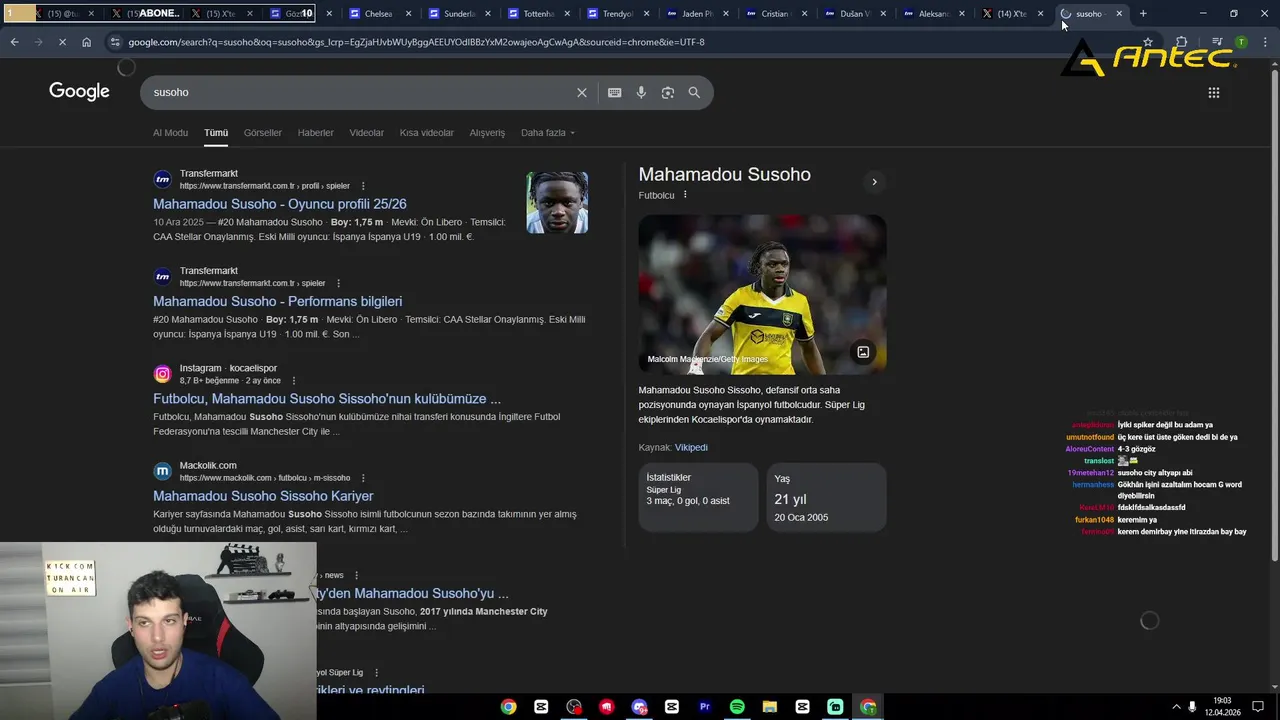Bookmark this page with the star icon

[x=1148, y=42]
